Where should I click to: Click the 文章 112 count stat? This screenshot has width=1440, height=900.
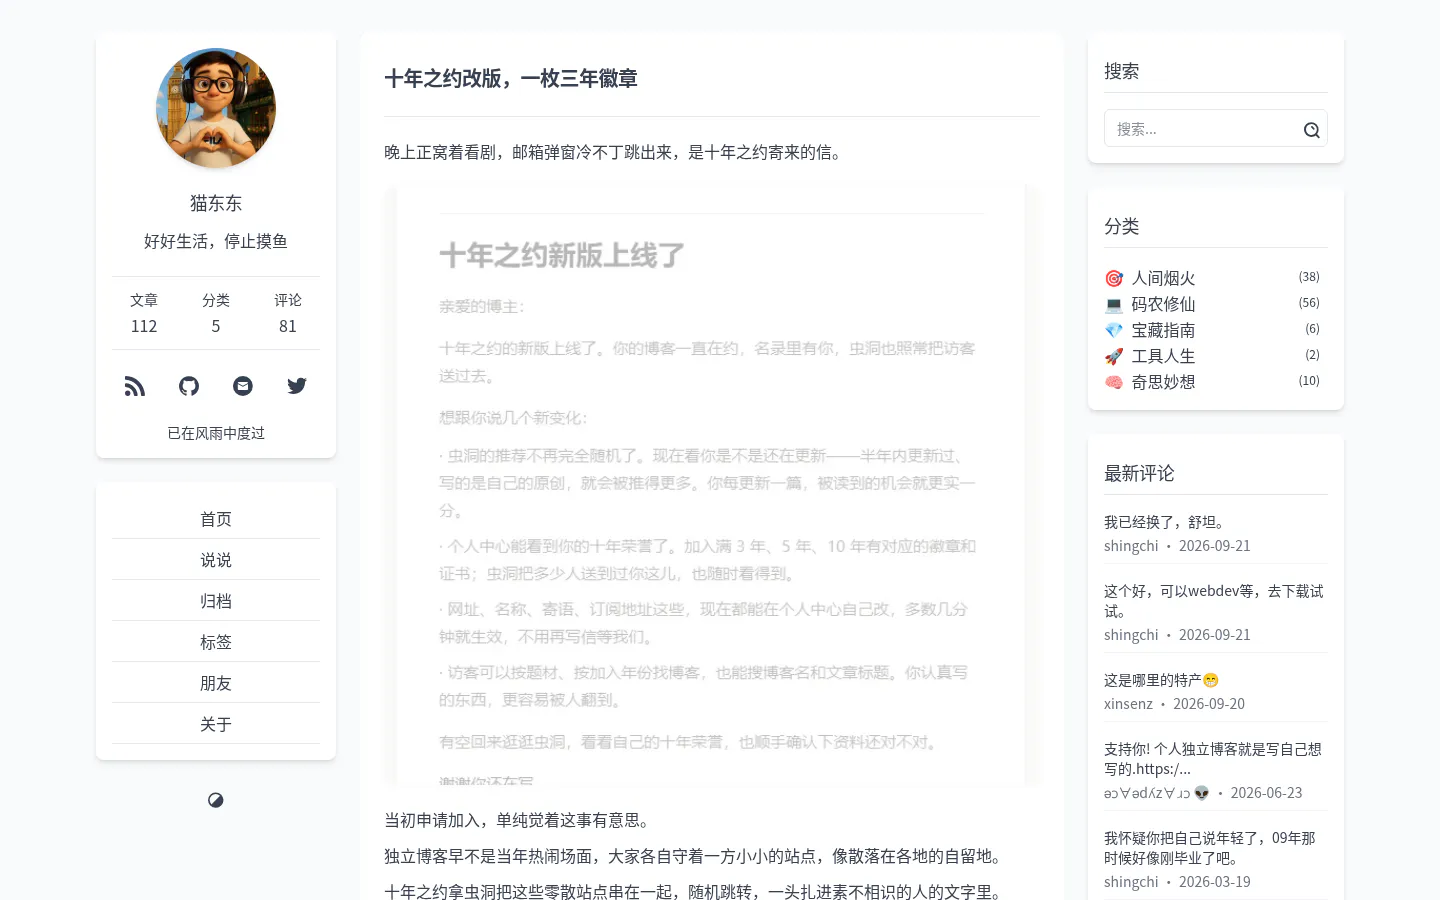pyautogui.click(x=144, y=313)
